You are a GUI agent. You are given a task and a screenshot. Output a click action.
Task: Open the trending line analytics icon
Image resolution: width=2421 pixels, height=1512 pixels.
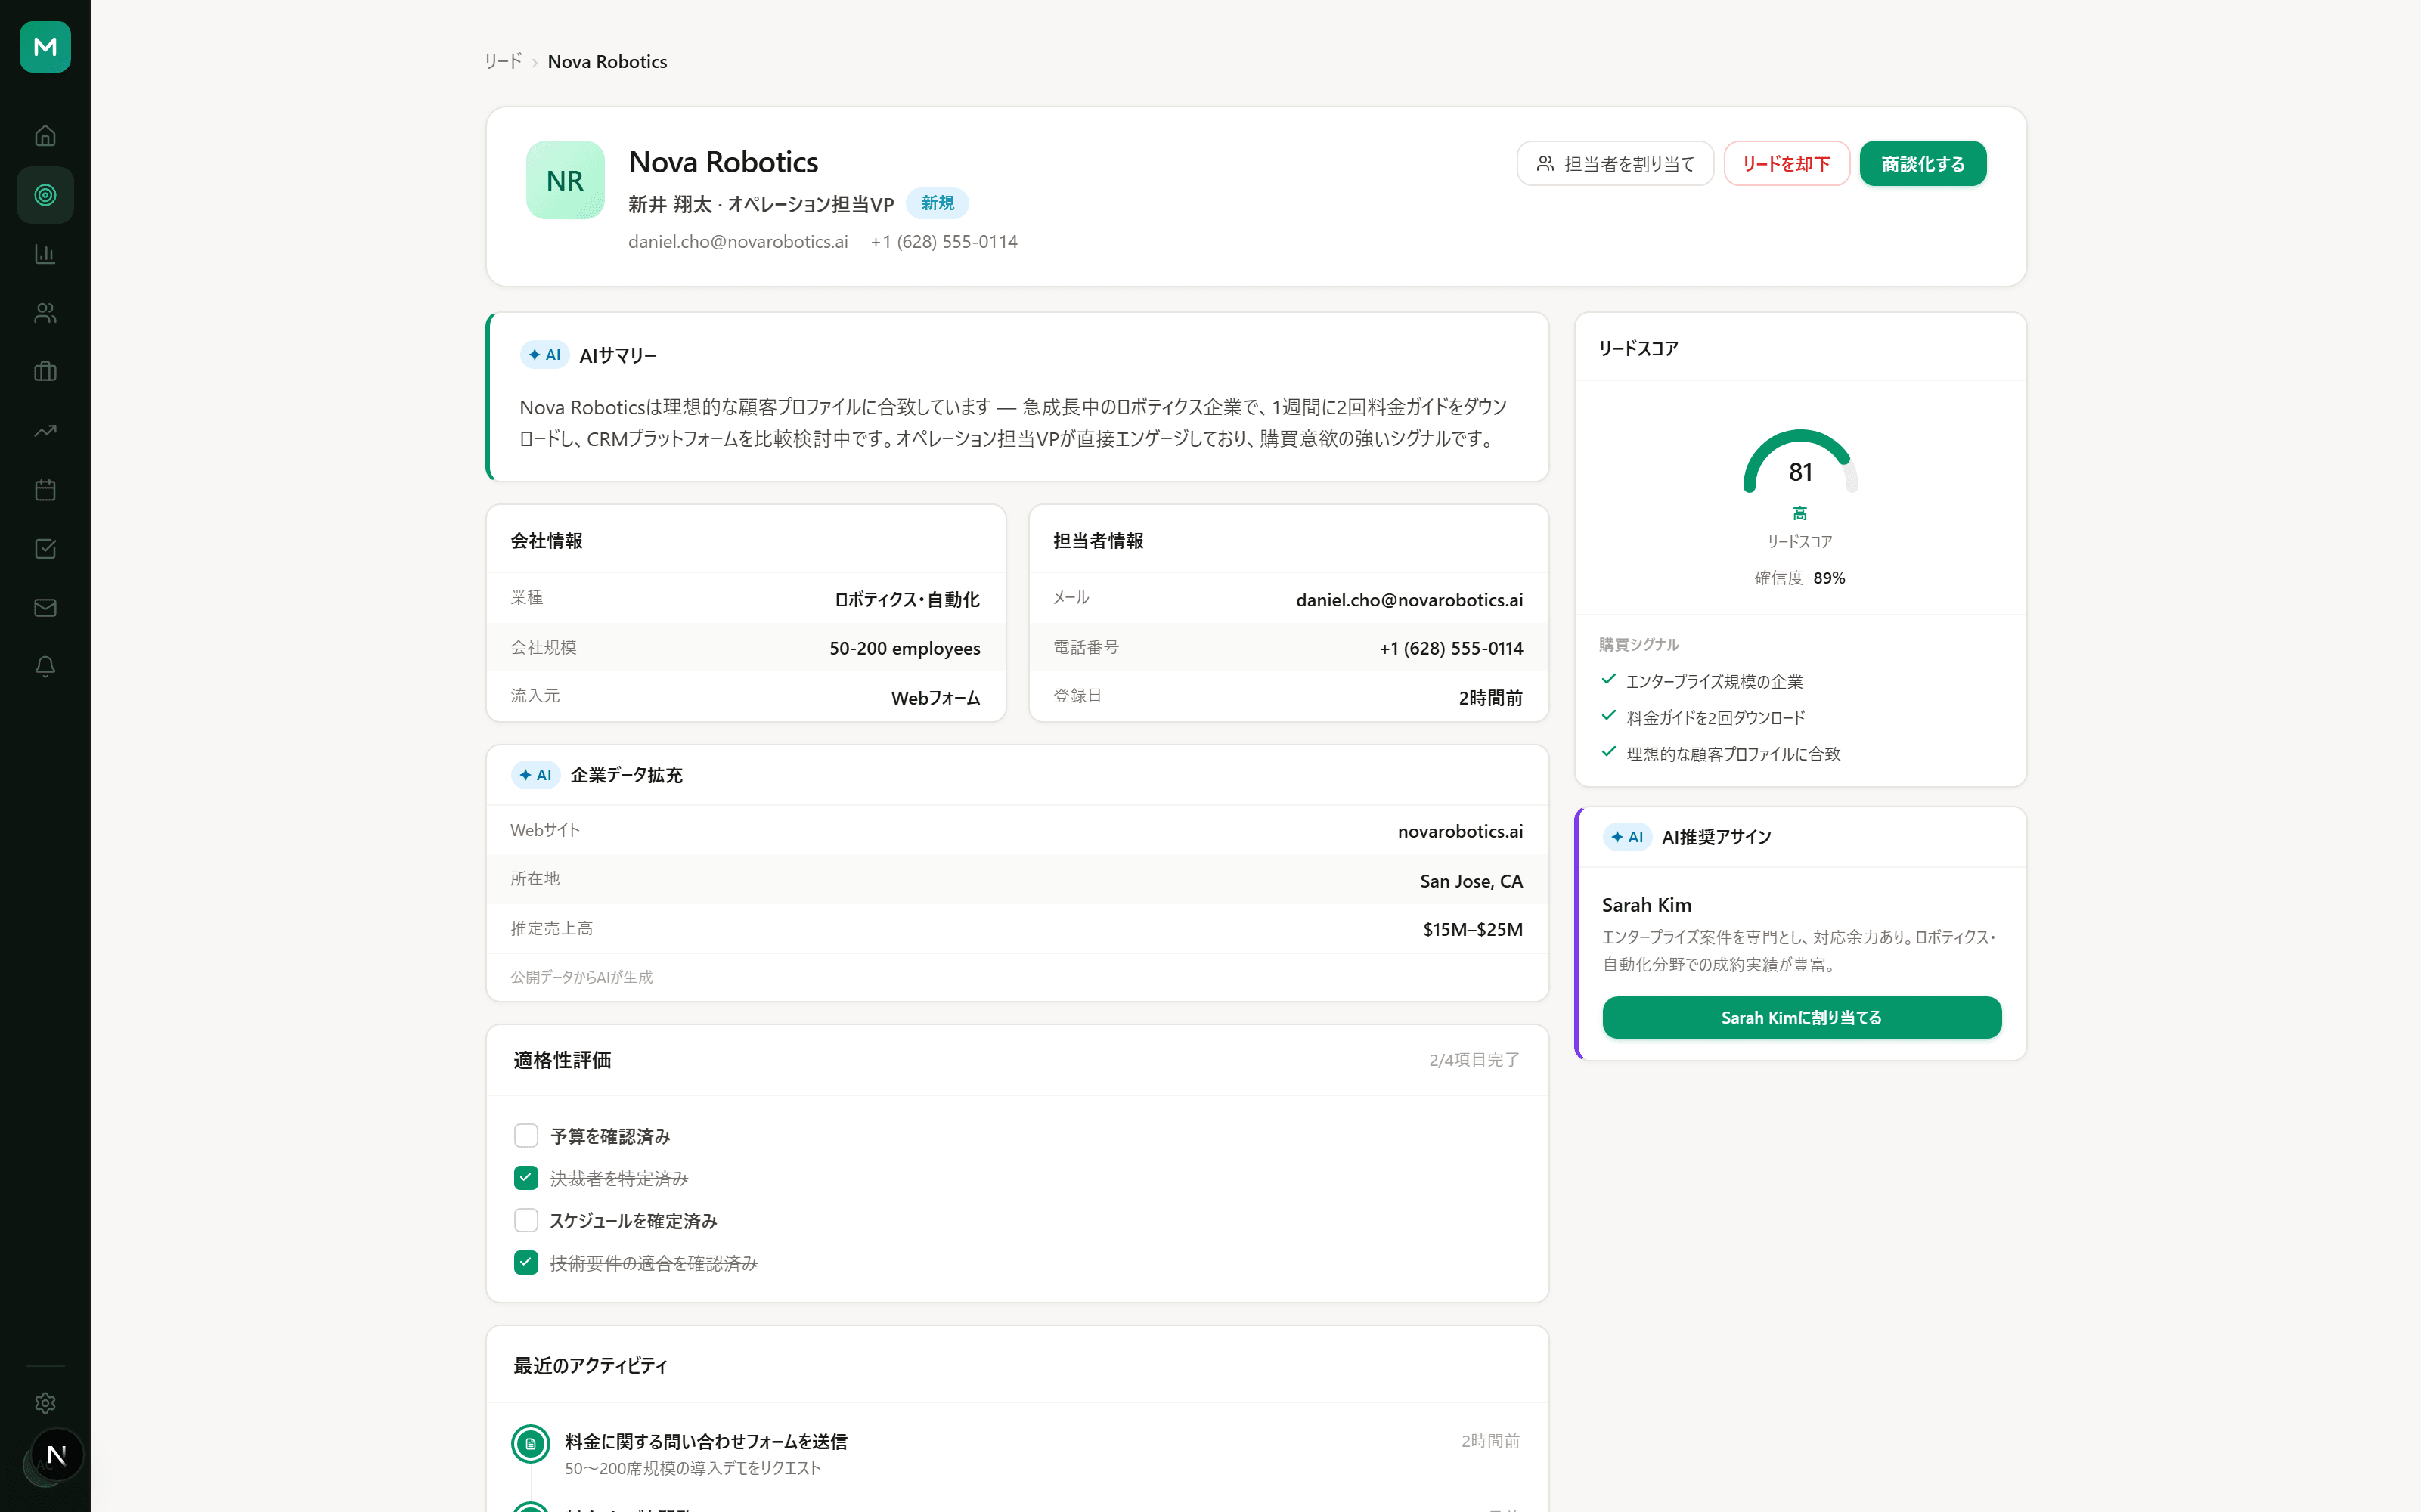click(45, 431)
